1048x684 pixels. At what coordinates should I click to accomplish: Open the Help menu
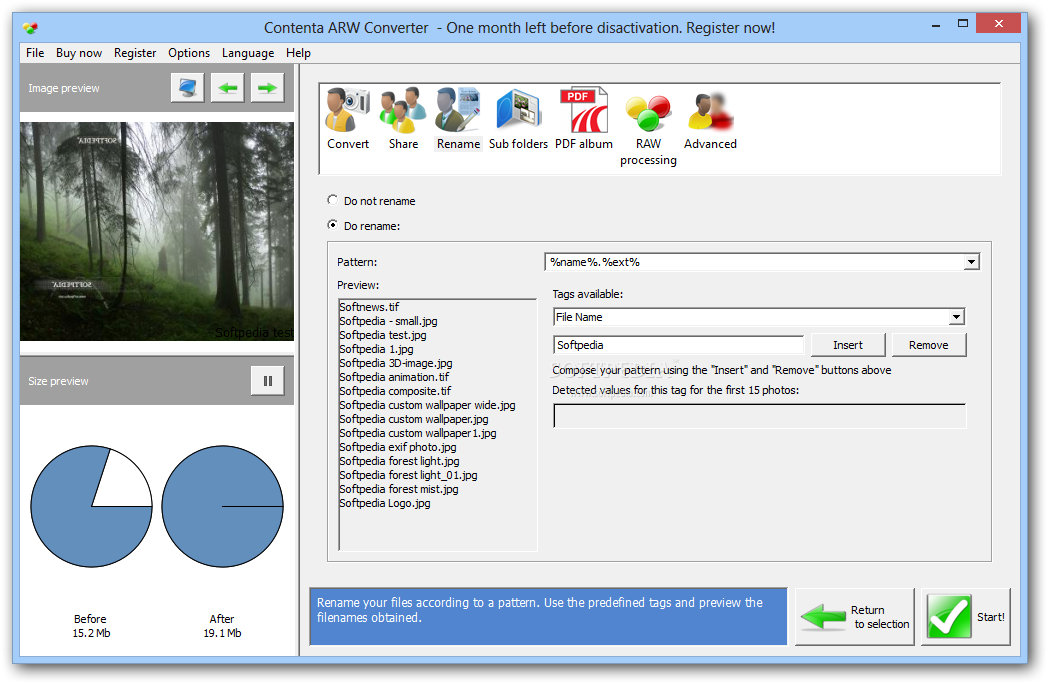pyautogui.click(x=298, y=53)
